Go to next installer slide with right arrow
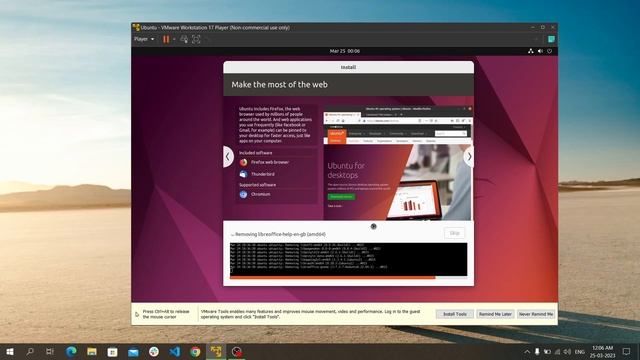 coord(469,157)
